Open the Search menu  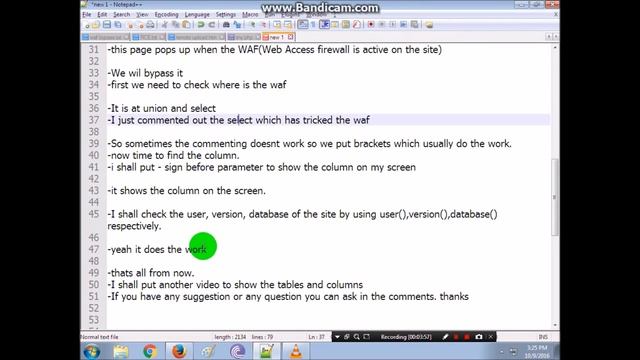(x=121, y=14)
